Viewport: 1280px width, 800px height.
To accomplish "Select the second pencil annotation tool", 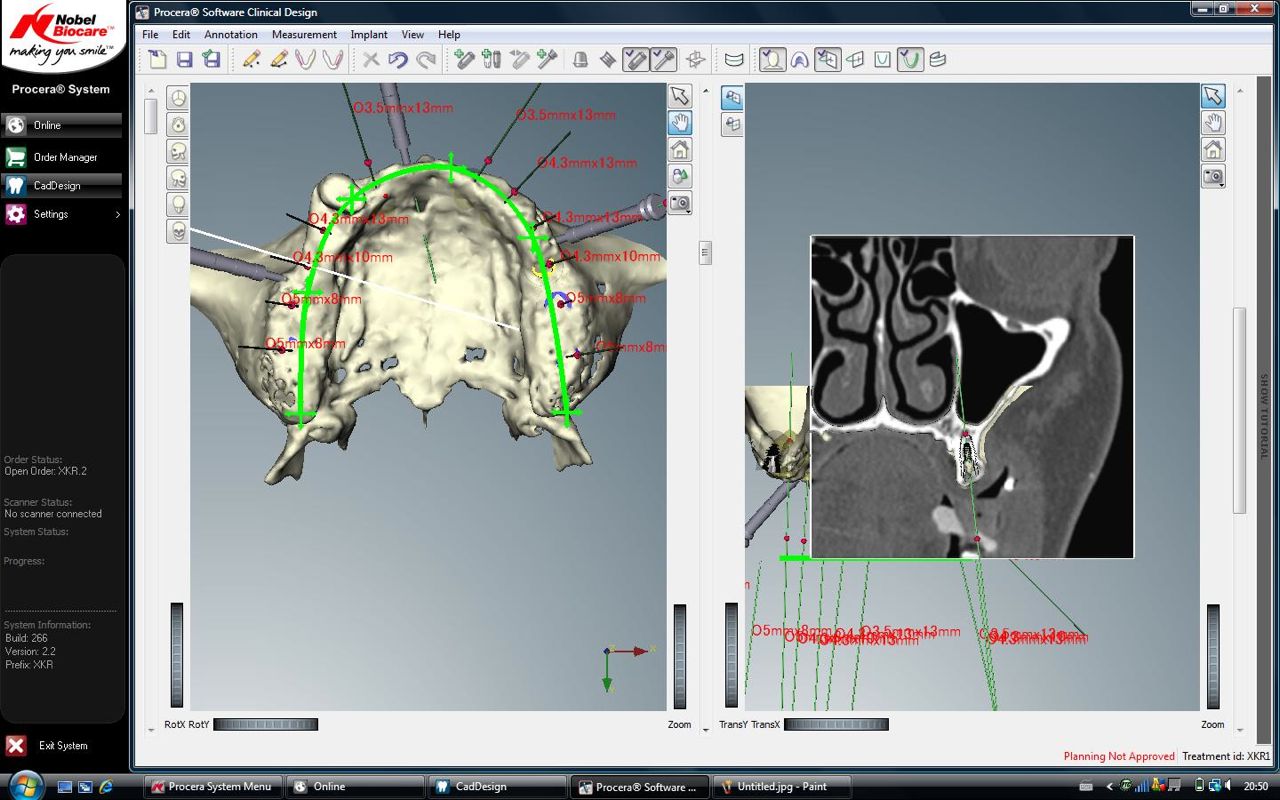I will (x=278, y=60).
